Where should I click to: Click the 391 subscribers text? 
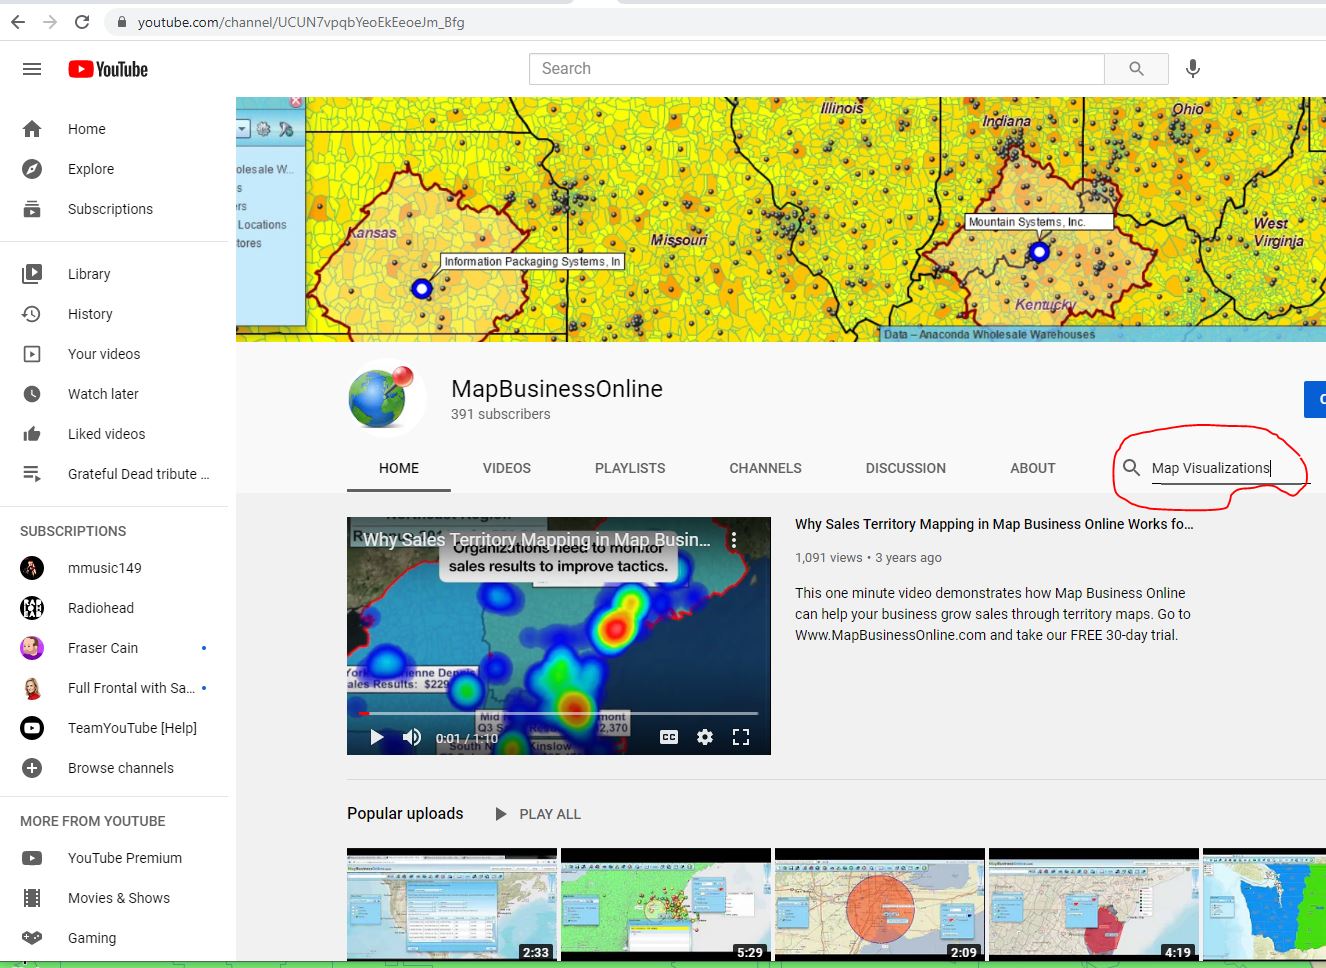point(501,414)
